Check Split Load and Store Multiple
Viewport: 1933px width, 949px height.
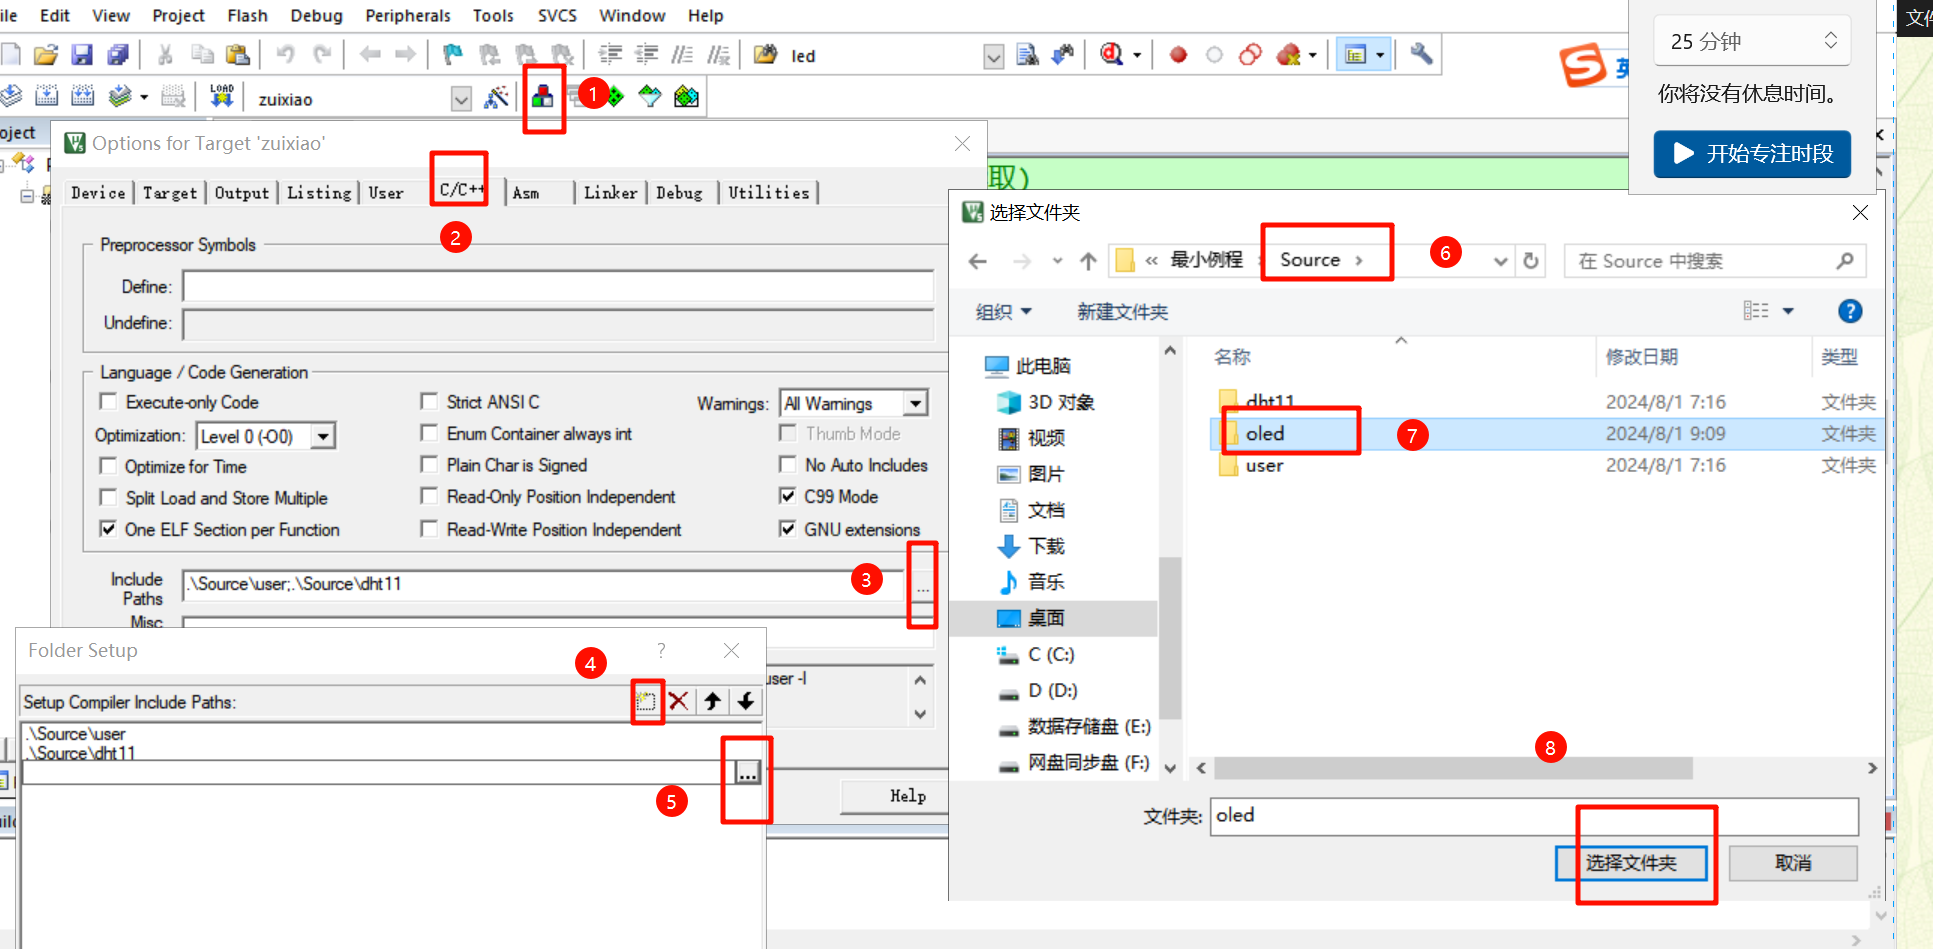[108, 497]
